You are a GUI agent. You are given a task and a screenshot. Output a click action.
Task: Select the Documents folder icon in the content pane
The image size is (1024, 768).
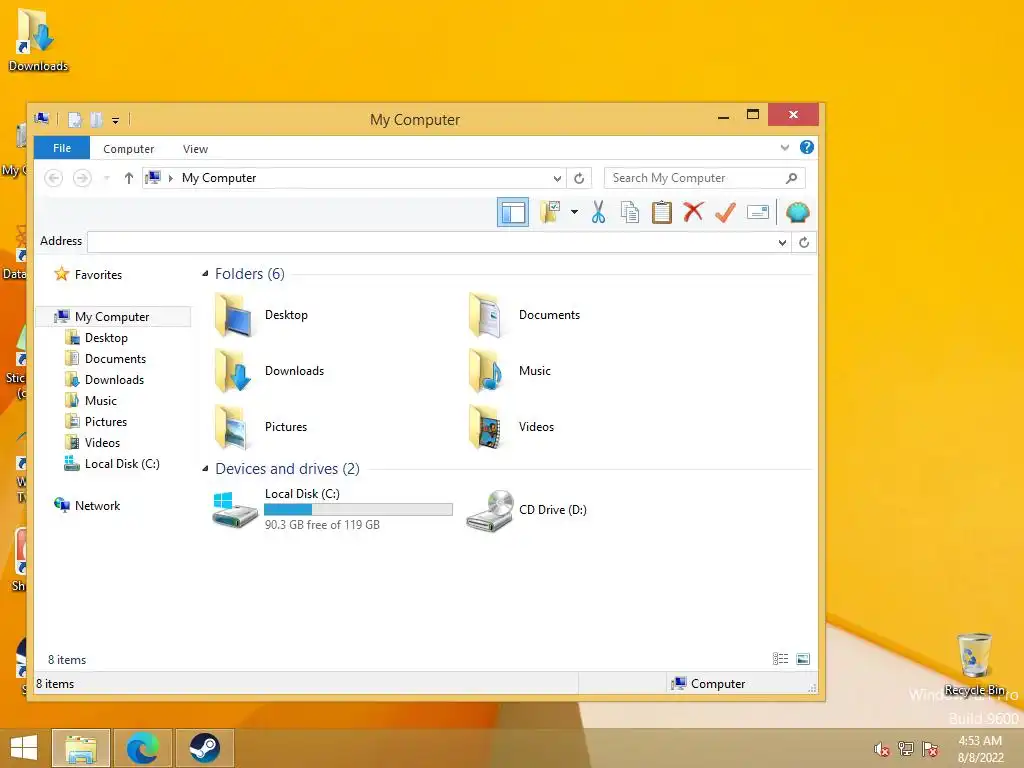(487, 315)
